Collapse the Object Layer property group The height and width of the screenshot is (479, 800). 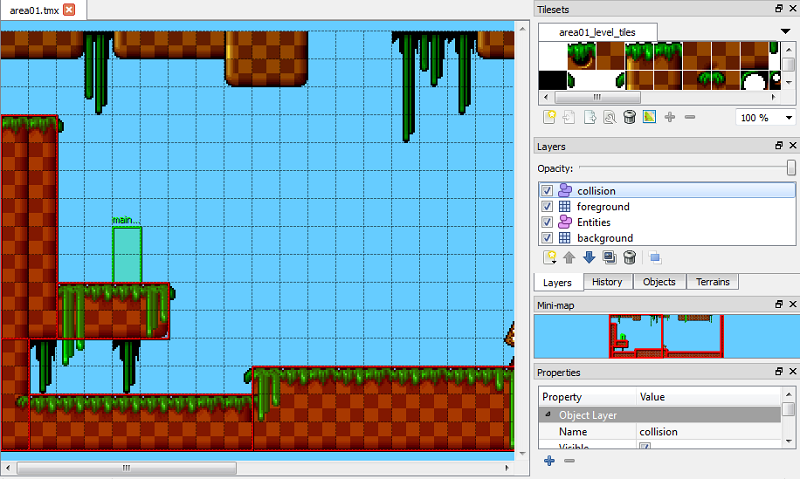click(x=548, y=414)
